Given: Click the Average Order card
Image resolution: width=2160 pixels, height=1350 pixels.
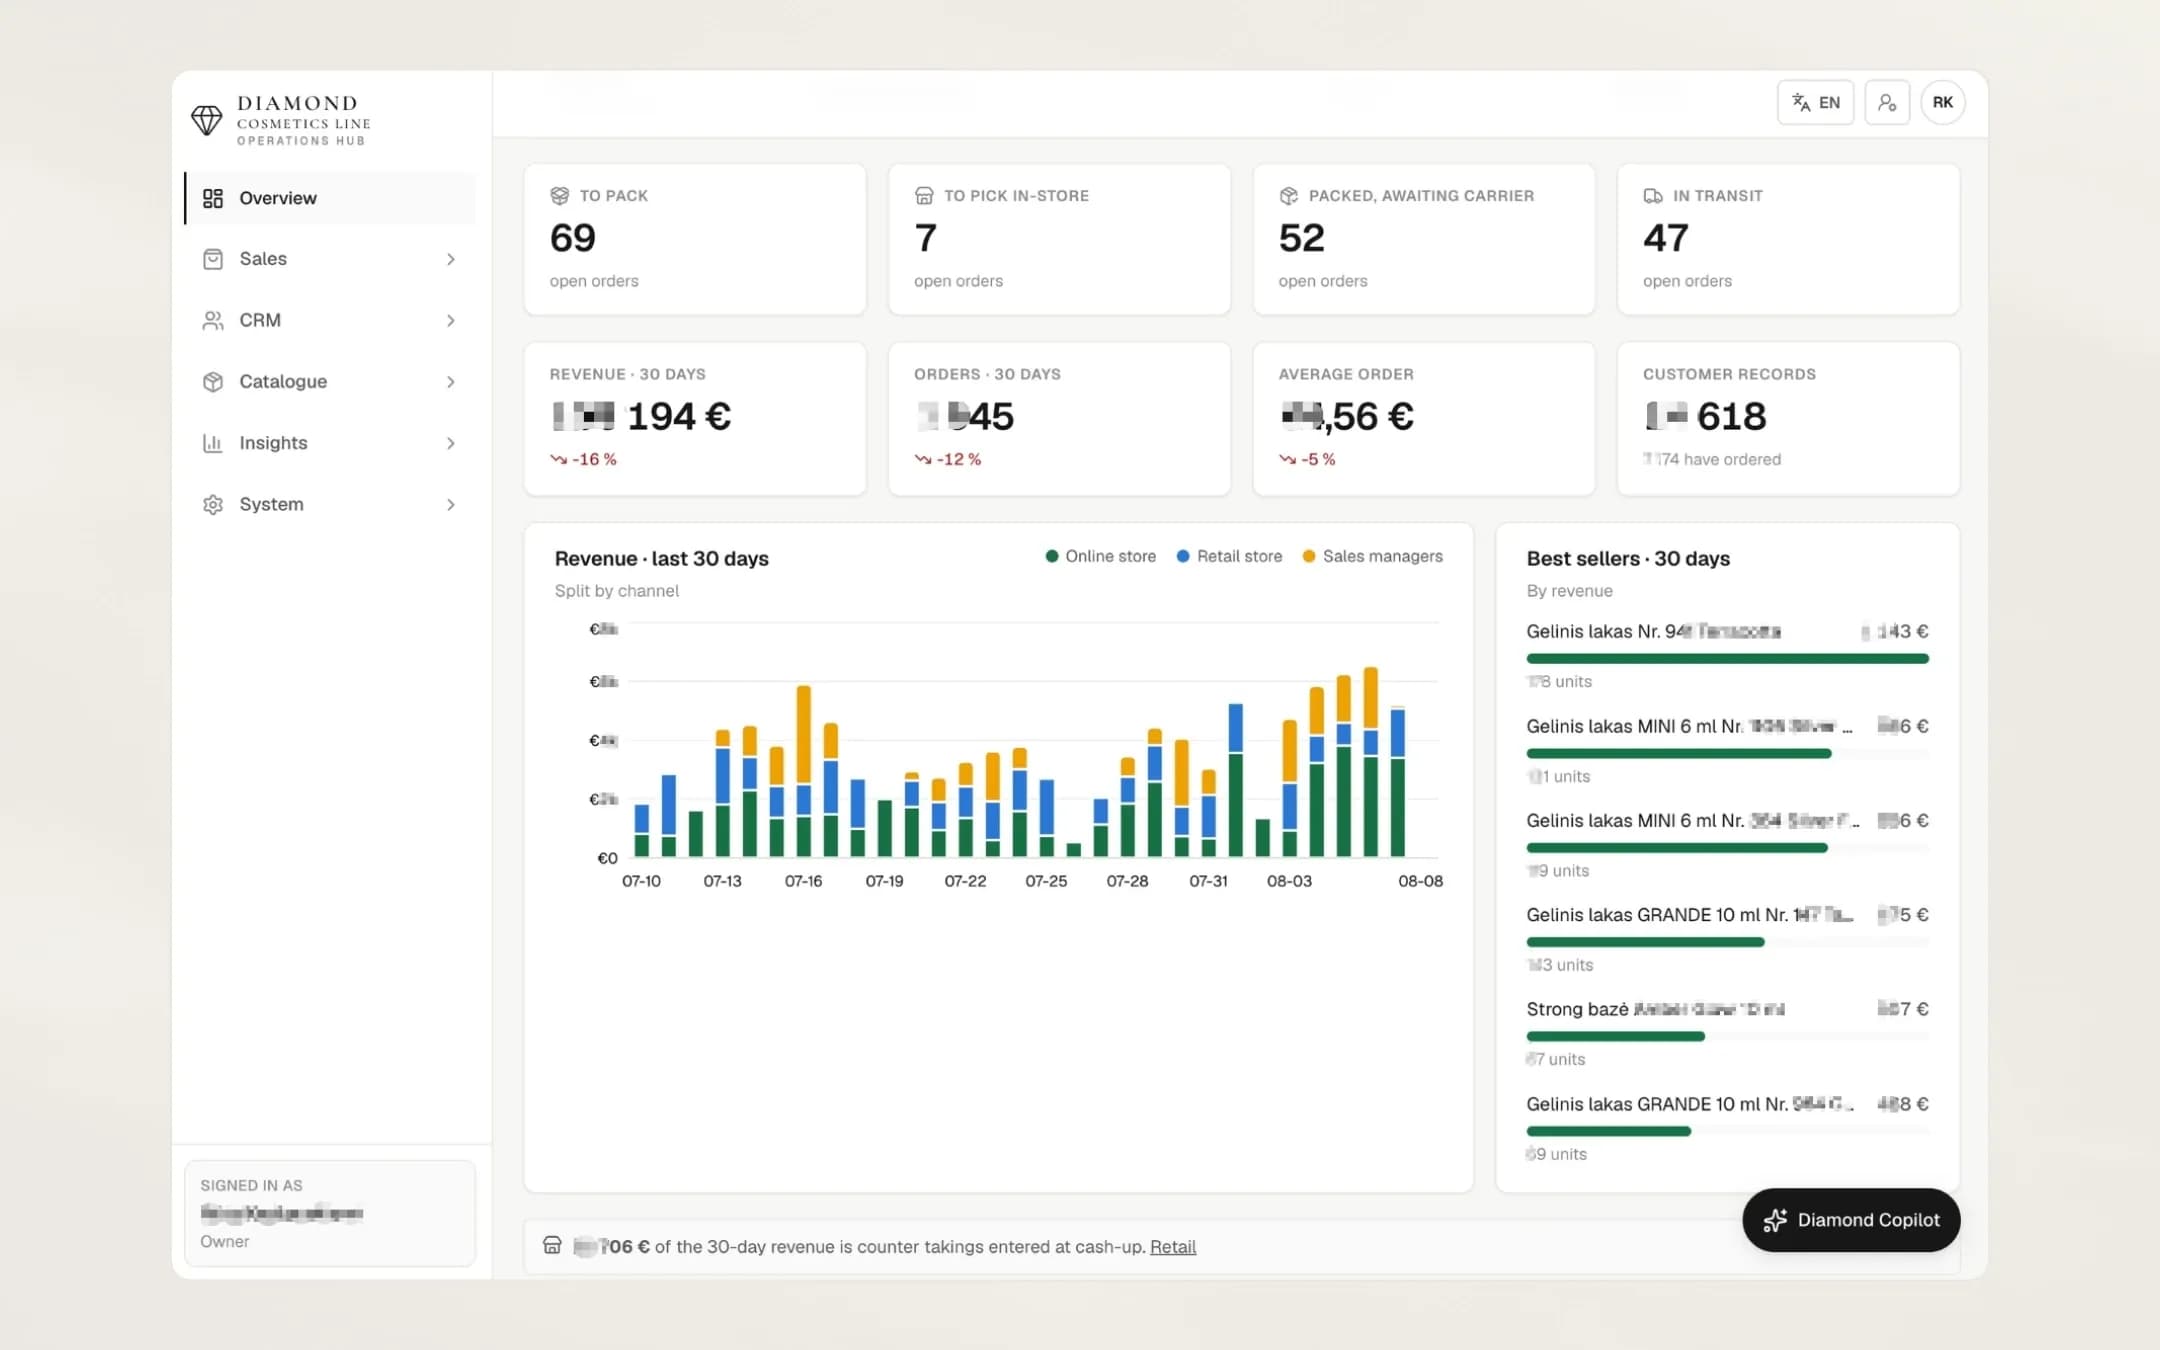Looking at the screenshot, I should pyautogui.click(x=1424, y=419).
